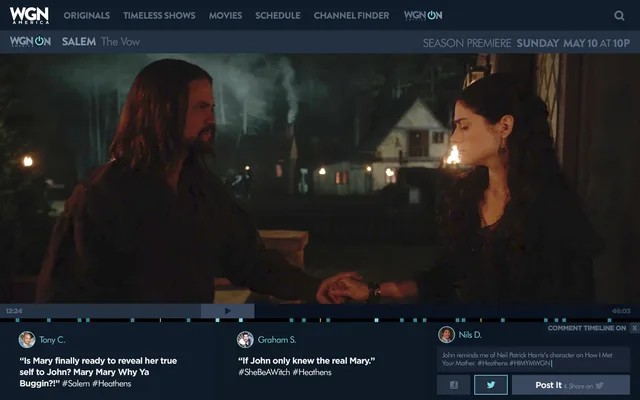Click #Heathens hashtag in Graham's comment
The width and height of the screenshot is (640, 400).
pyautogui.click(x=312, y=372)
